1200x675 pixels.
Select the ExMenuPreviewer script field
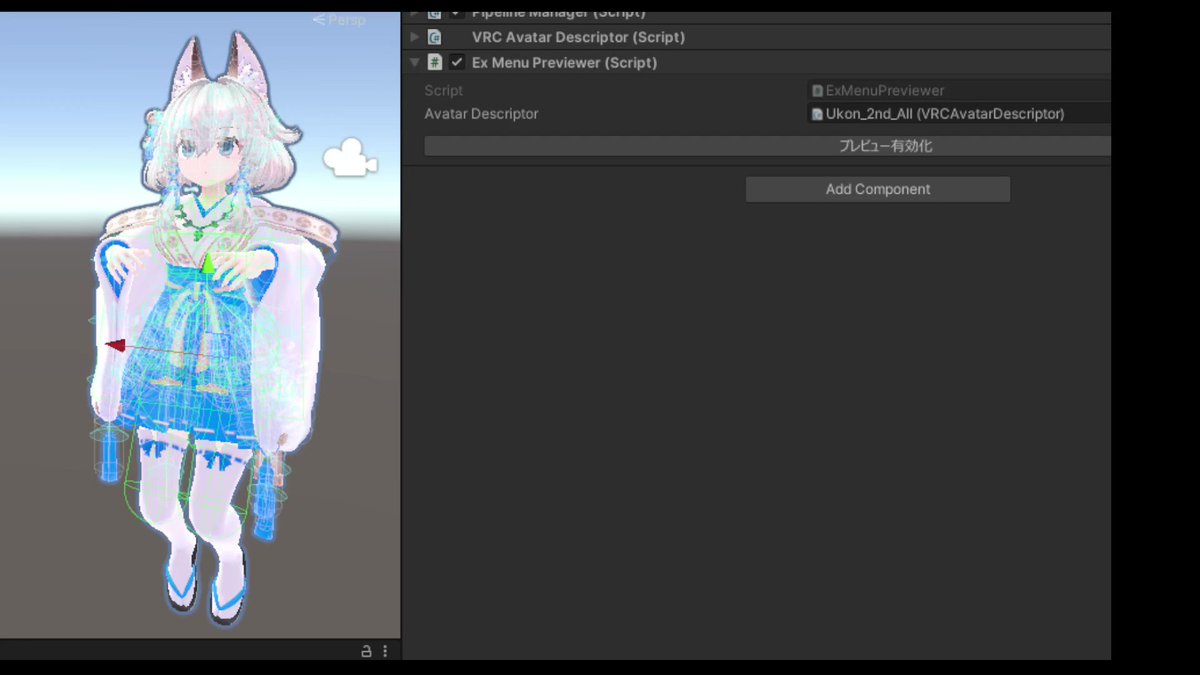[959, 90]
